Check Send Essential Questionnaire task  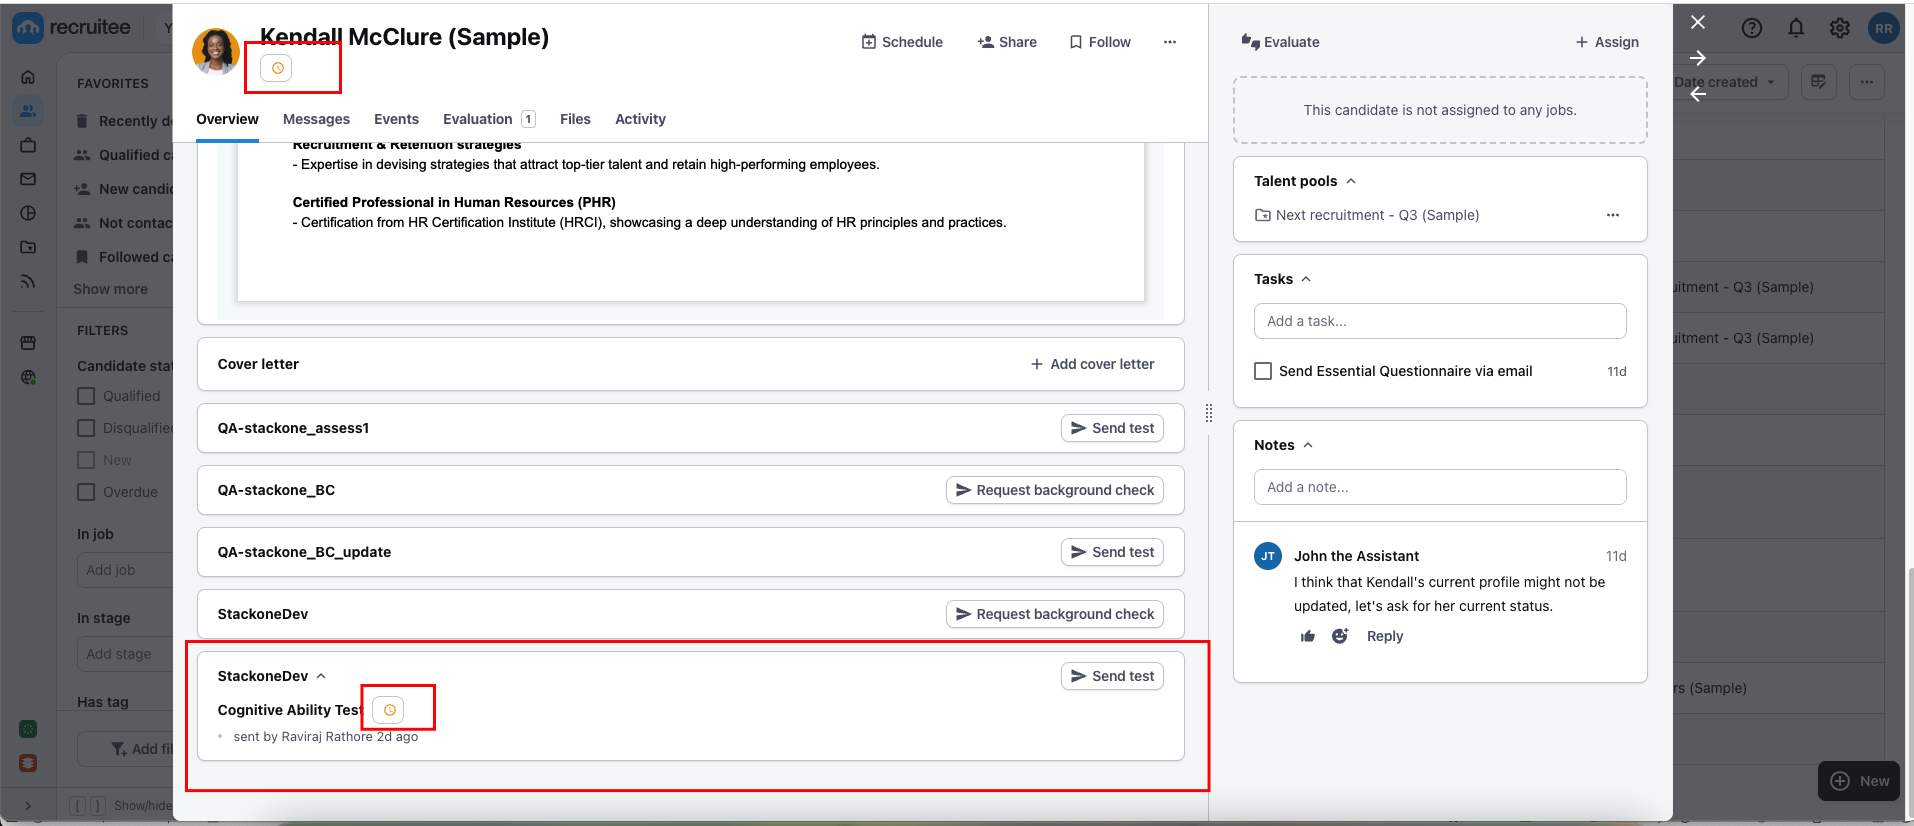(x=1263, y=371)
